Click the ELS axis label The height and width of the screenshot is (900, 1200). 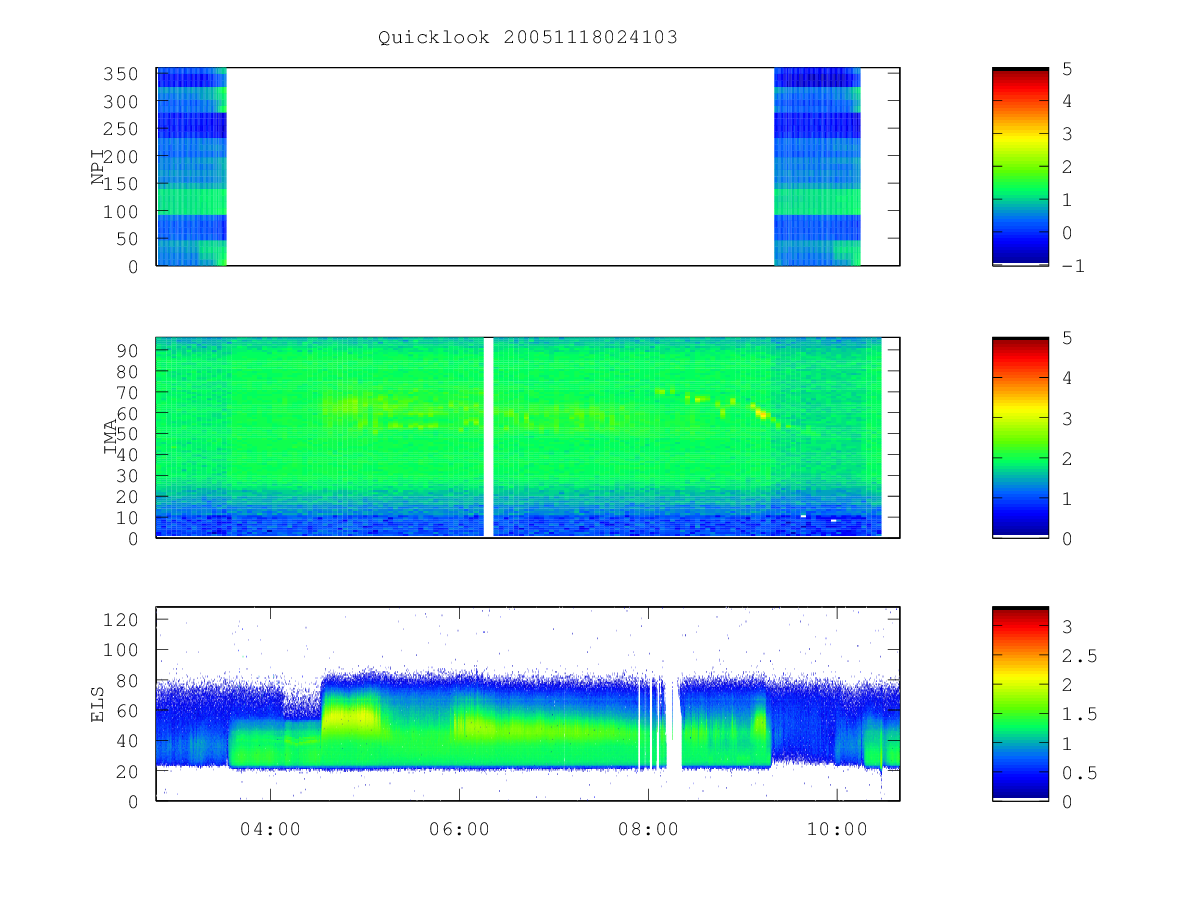99,703
